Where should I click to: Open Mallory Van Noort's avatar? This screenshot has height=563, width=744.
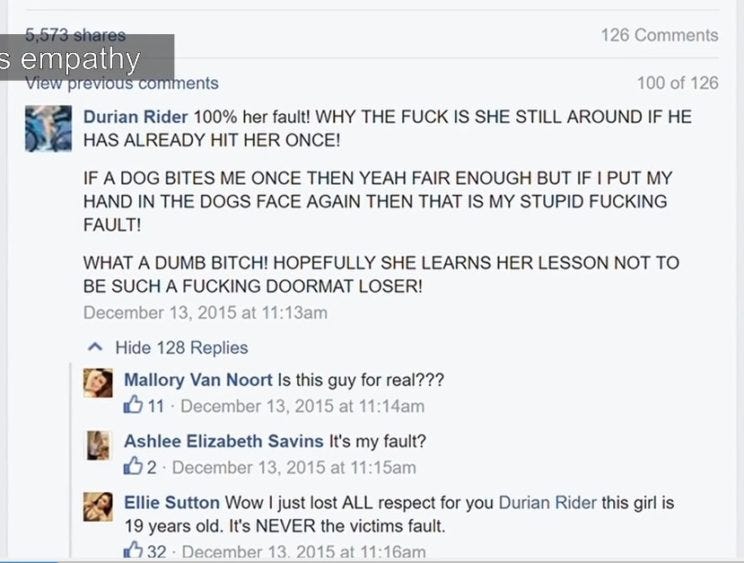coord(98,383)
